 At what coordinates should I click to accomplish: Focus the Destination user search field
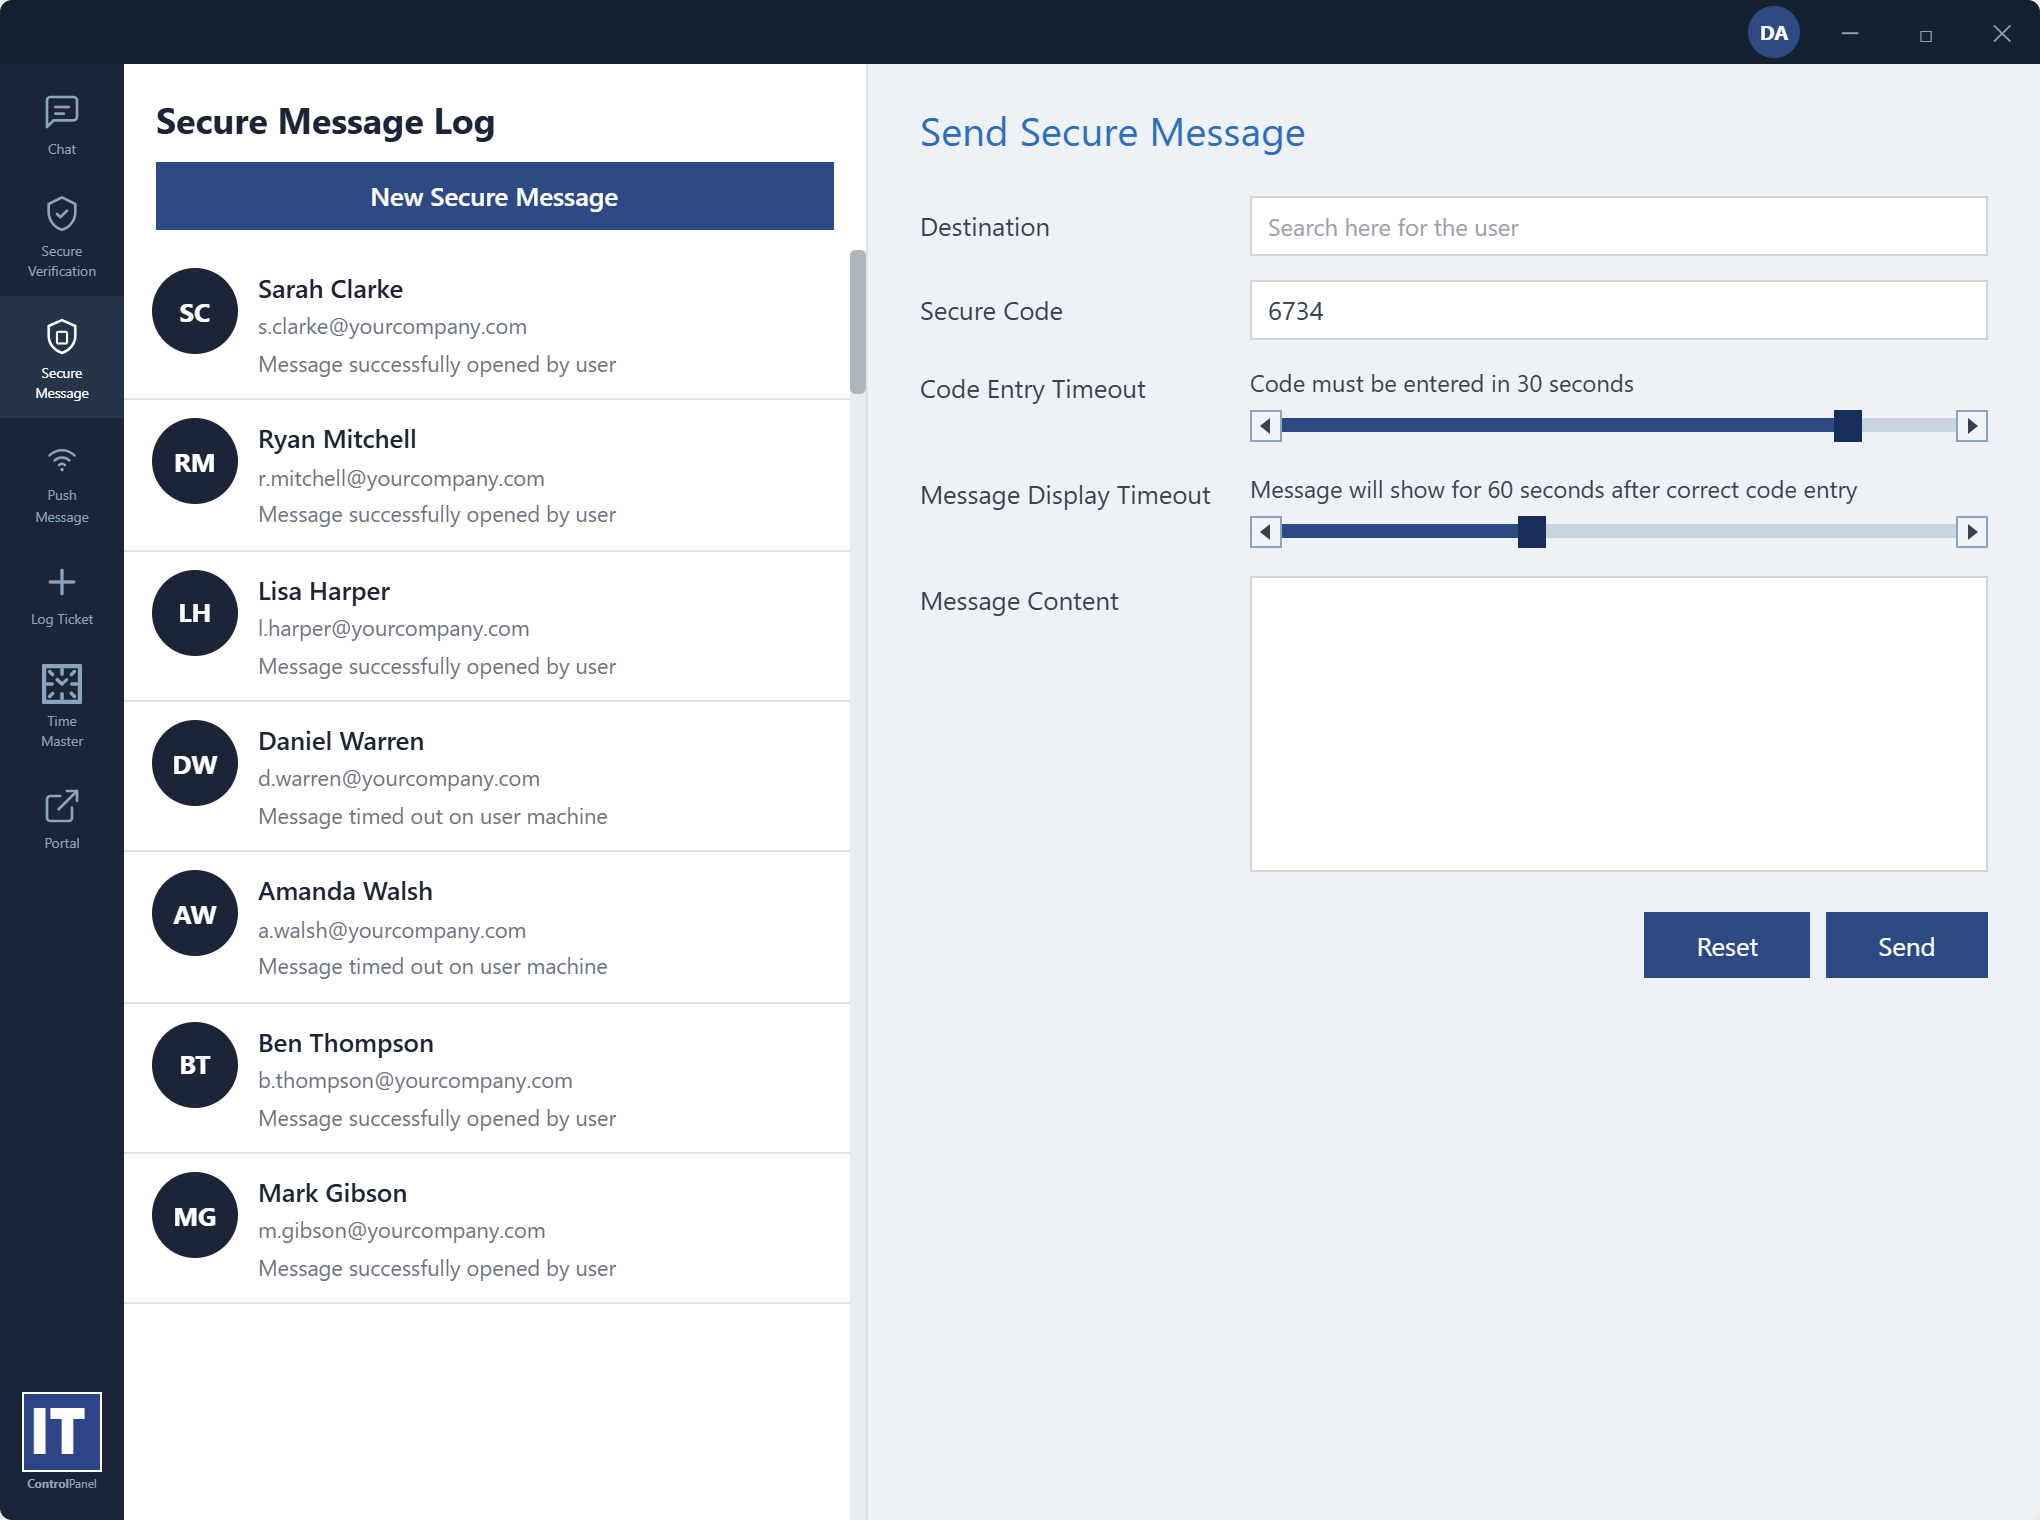(1618, 226)
